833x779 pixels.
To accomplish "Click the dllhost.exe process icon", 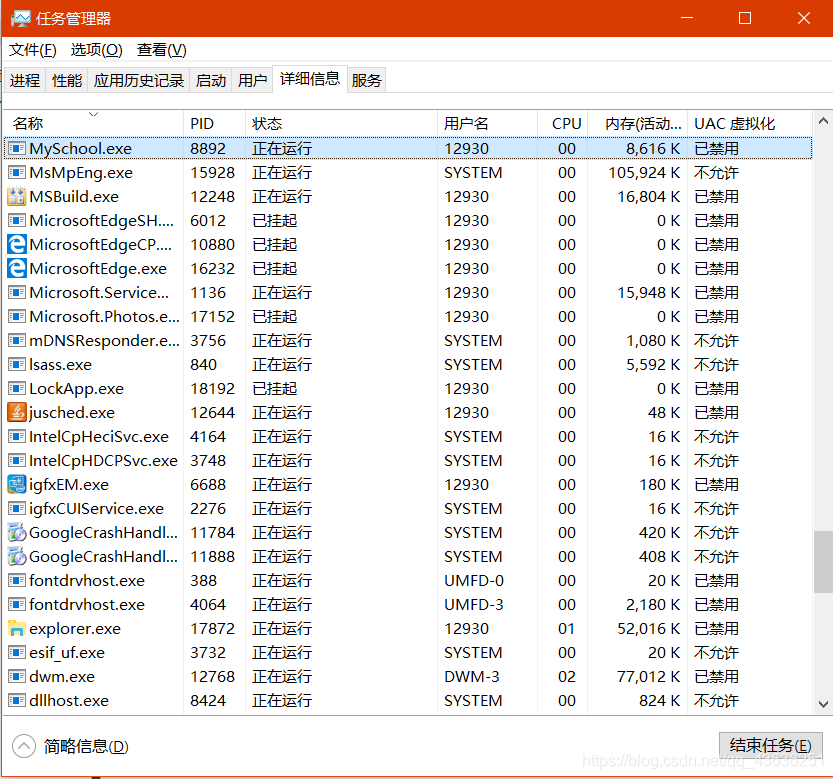I will 16,700.
